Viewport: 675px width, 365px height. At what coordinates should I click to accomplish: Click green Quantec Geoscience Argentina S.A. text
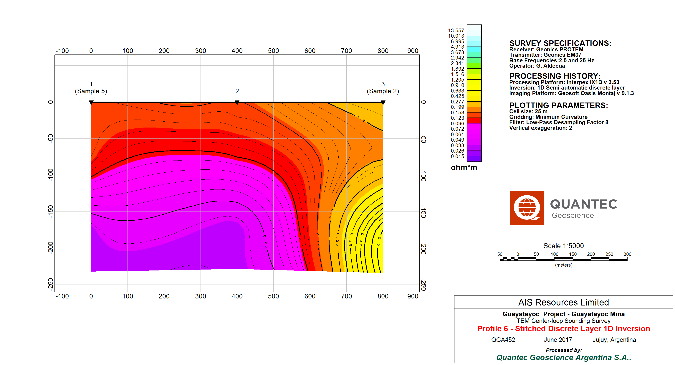coord(564,357)
